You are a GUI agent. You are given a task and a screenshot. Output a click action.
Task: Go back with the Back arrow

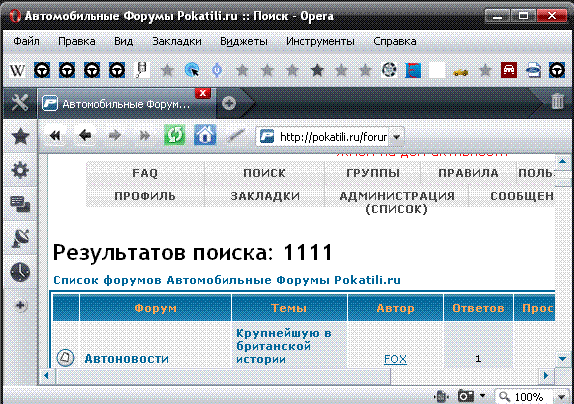(85, 136)
